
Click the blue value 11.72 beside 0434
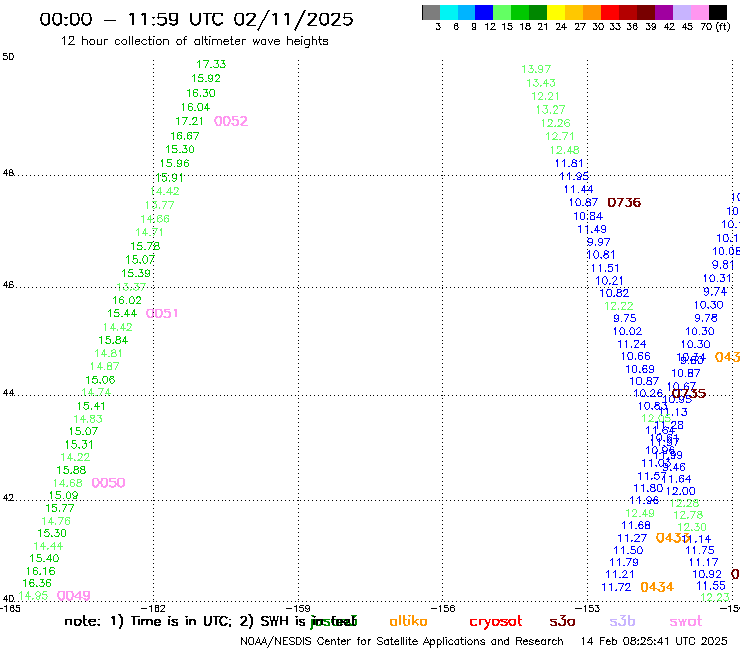616,587
